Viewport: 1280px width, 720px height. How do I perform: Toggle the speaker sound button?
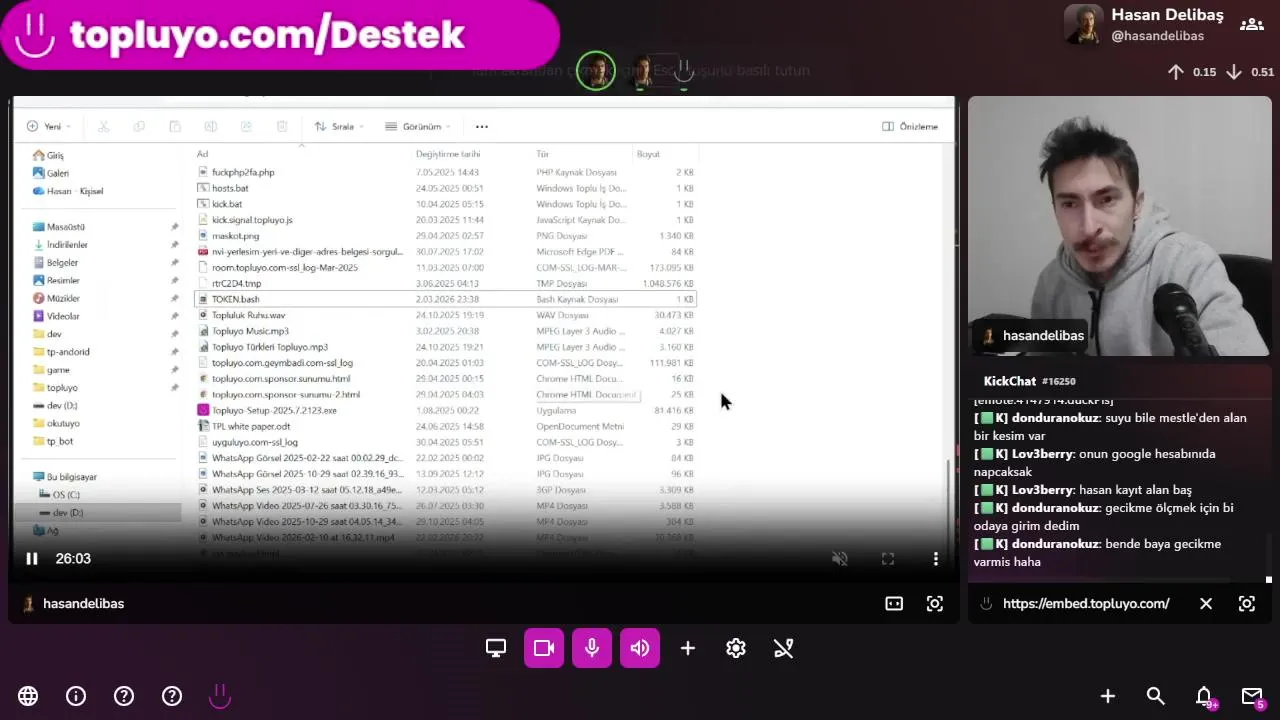pyautogui.click(x=640, y=648)
